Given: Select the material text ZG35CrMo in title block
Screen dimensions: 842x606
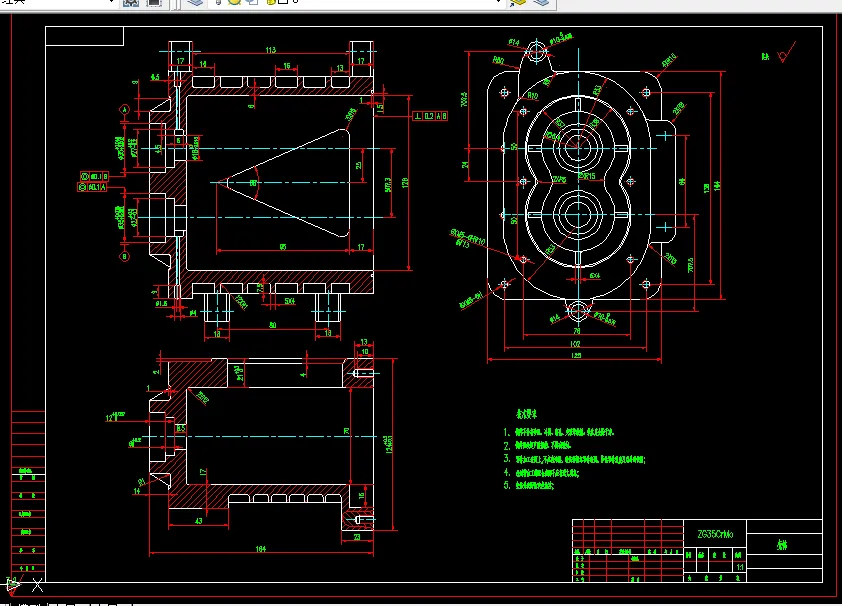Looking at the screenshot, I should [x=715, y=534].
